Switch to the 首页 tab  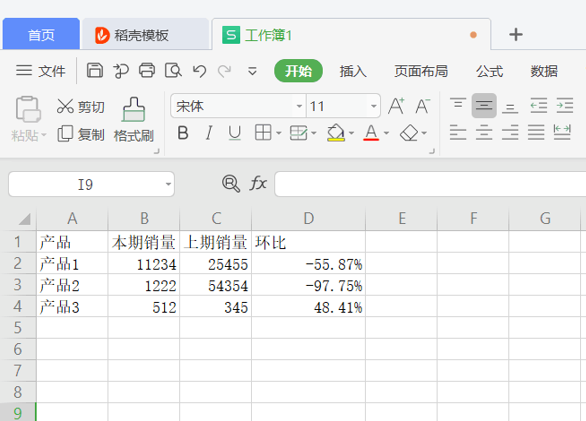click(x=41, y=34)
